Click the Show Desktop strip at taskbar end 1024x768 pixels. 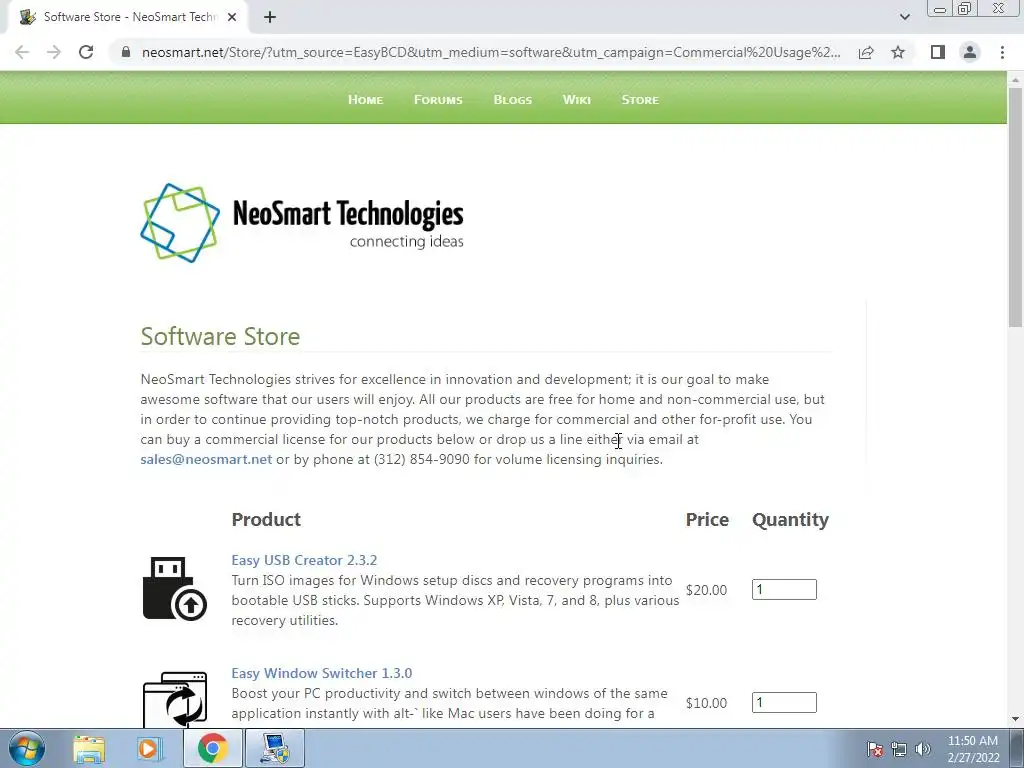pyautogui.click(x=1017, y=748)
